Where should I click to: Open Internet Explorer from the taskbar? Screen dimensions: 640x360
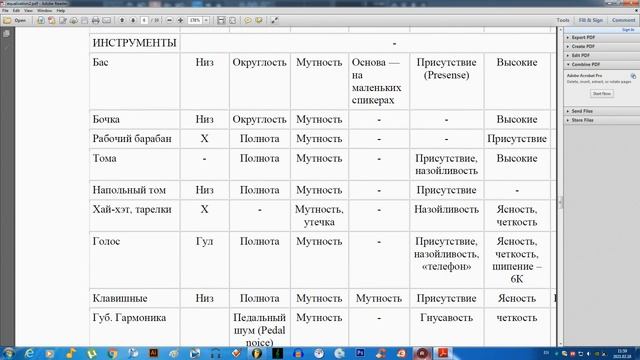click(x=29, y=353)
